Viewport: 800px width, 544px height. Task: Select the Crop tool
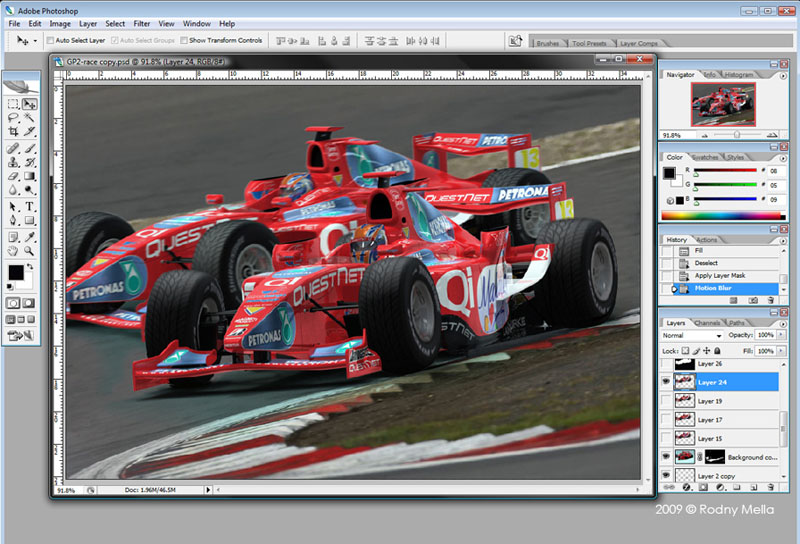click(x=13, y=132)
